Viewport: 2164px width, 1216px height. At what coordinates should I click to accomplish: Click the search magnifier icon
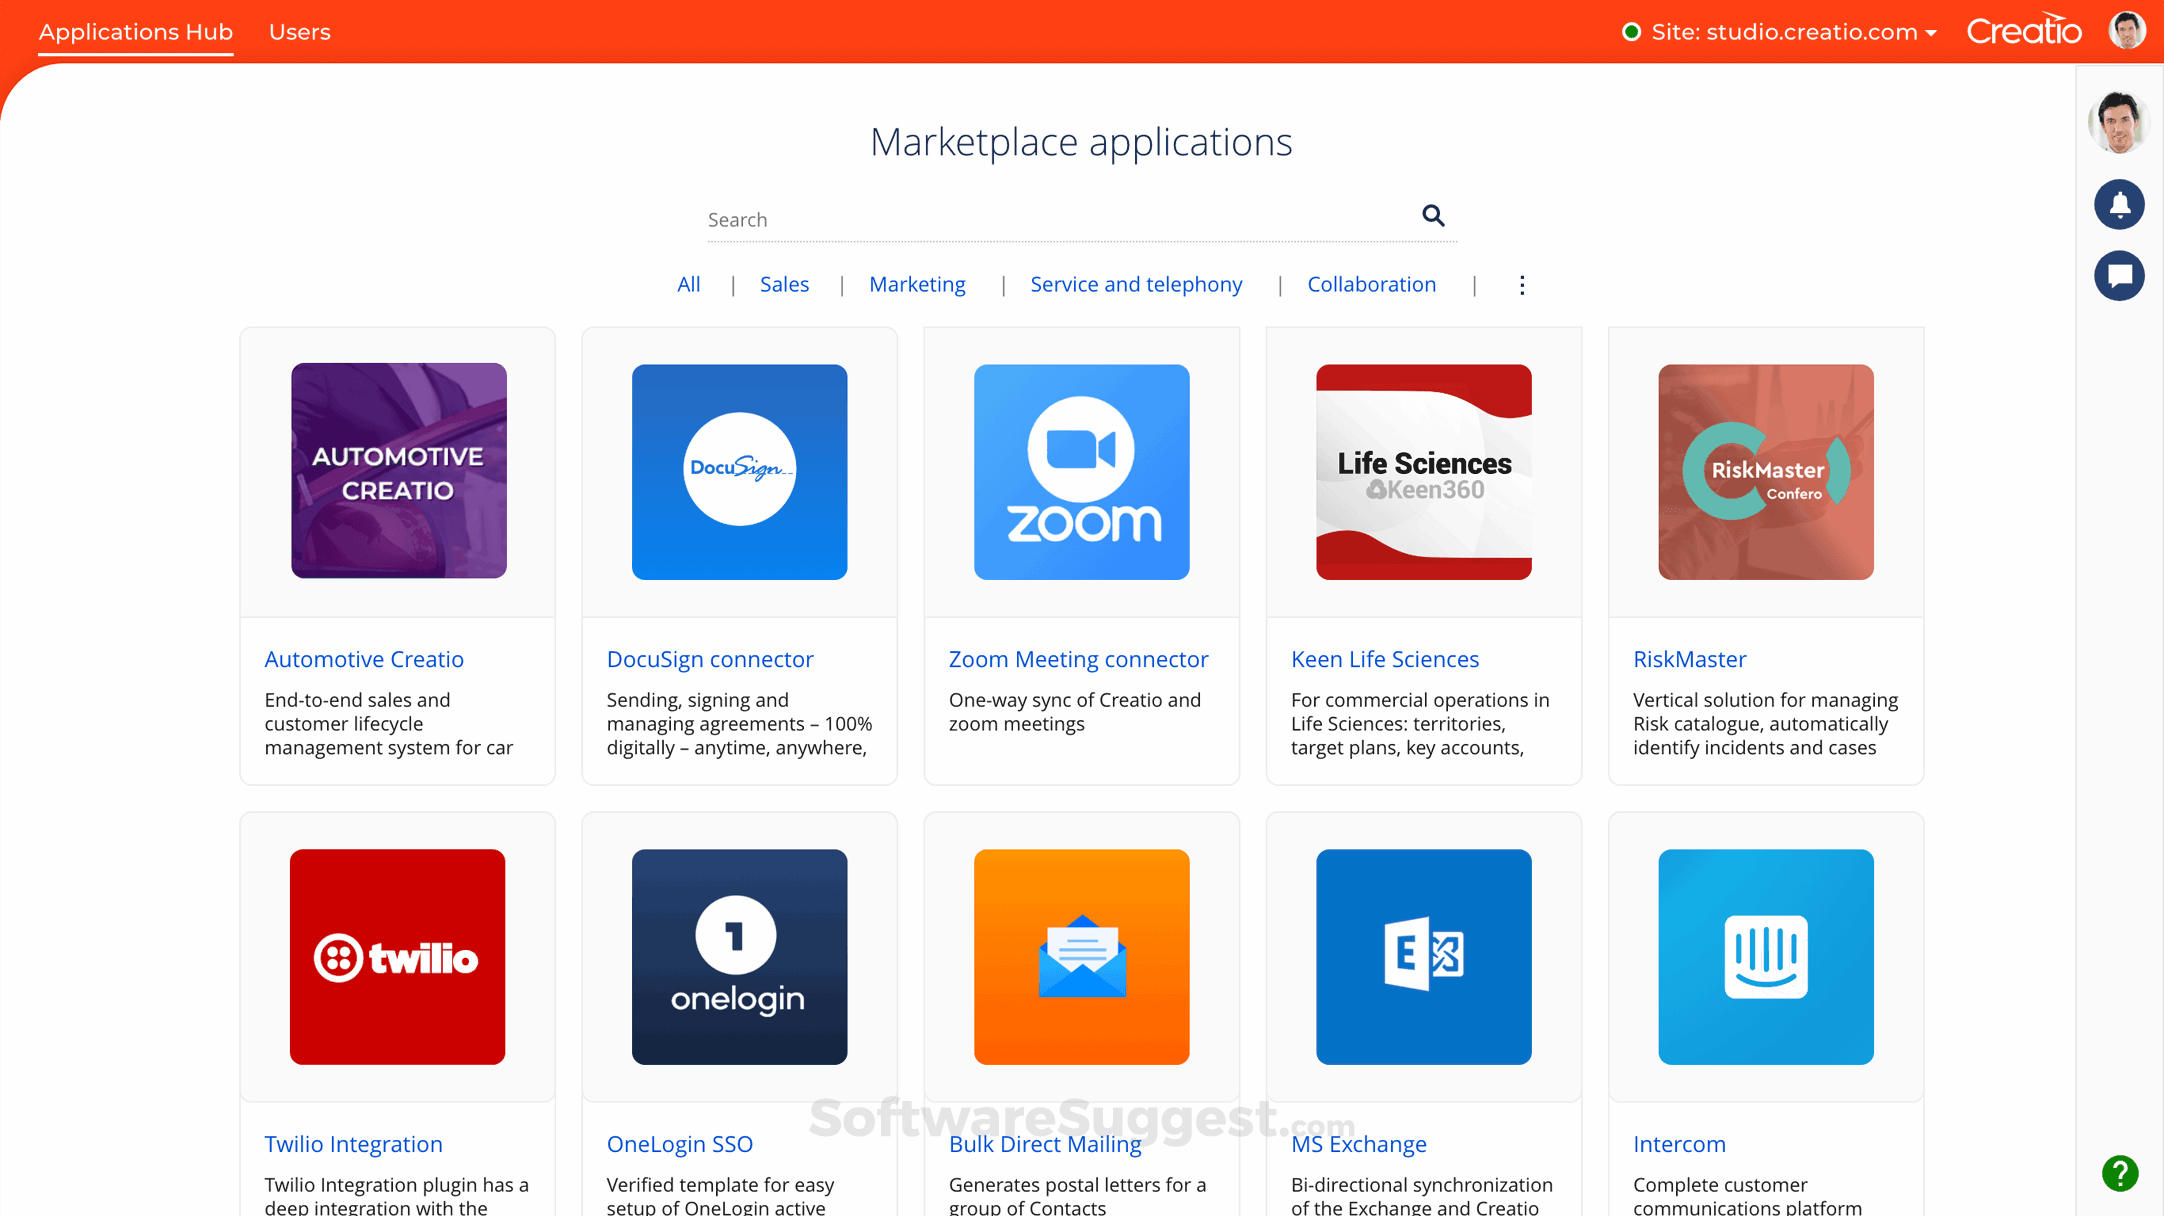[1433, 216]
